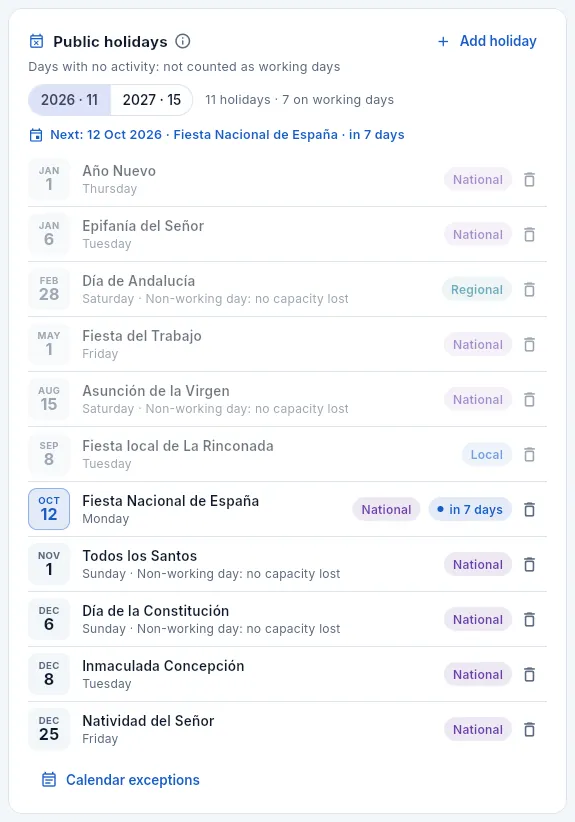Remove the Todos los Santos holiday
The width and height of the screenshot is (575, 822).
(x=529, y=565)
